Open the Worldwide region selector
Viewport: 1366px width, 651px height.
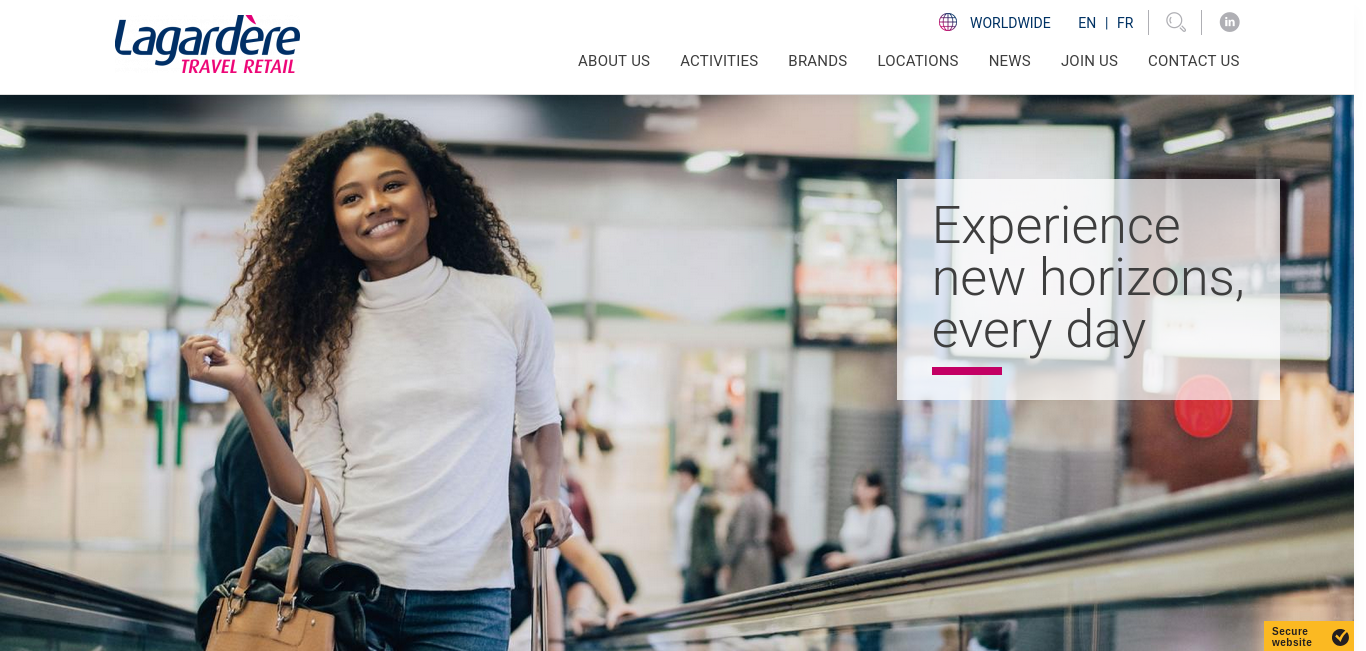(x=1010, y=23)
